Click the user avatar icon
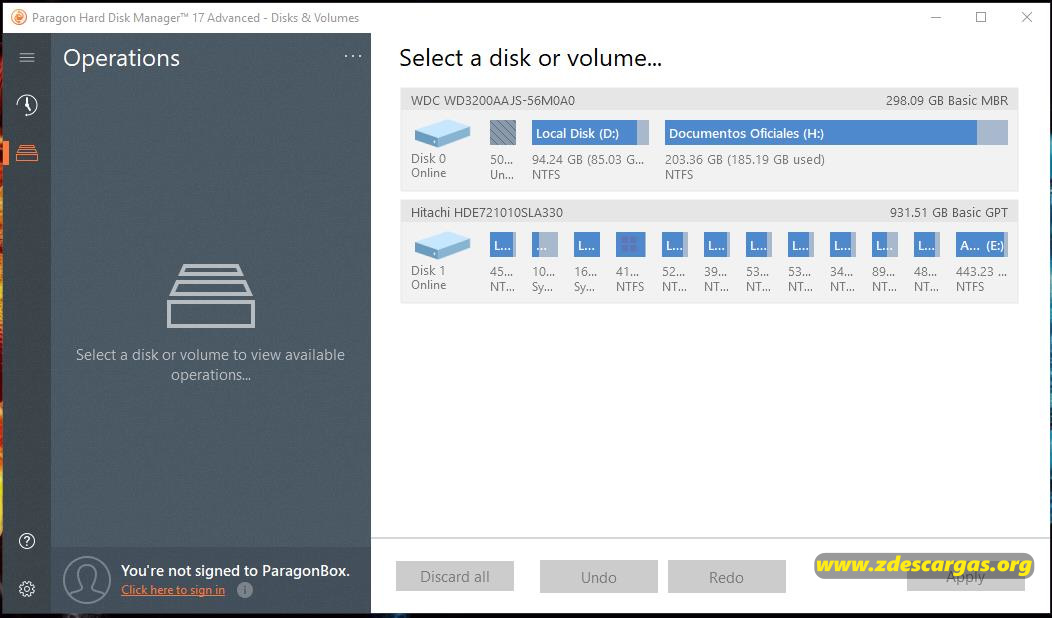 coord(87,580)
